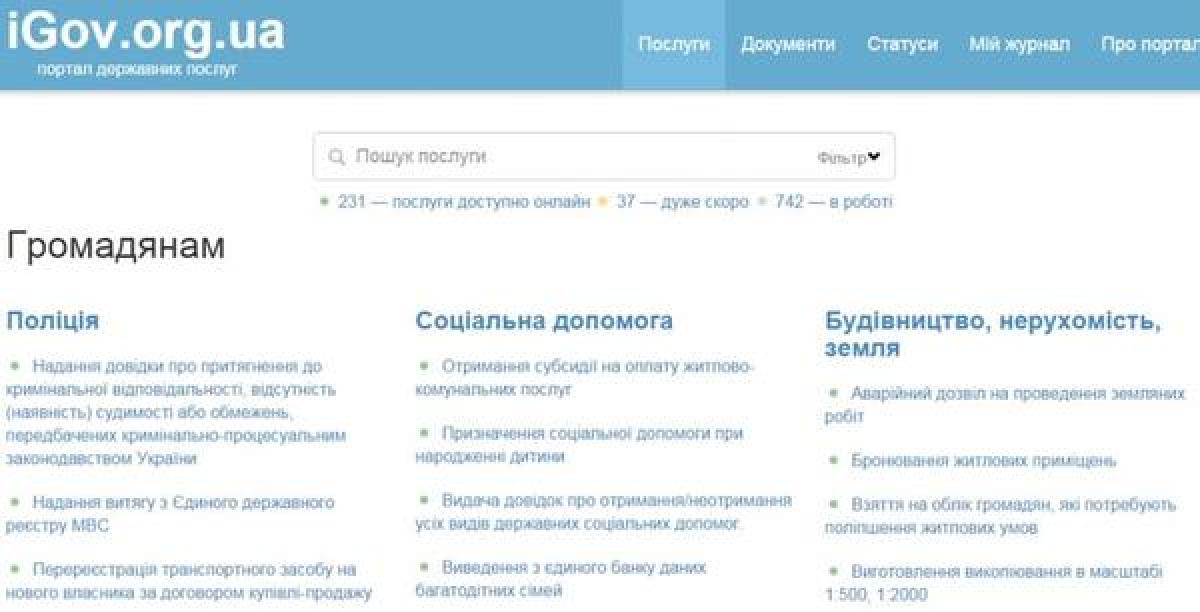Open Перереєстрація транспортного засобу service
Viewport: 1200px width, 612px height.
pyautogui.click(x=189, y=581)
